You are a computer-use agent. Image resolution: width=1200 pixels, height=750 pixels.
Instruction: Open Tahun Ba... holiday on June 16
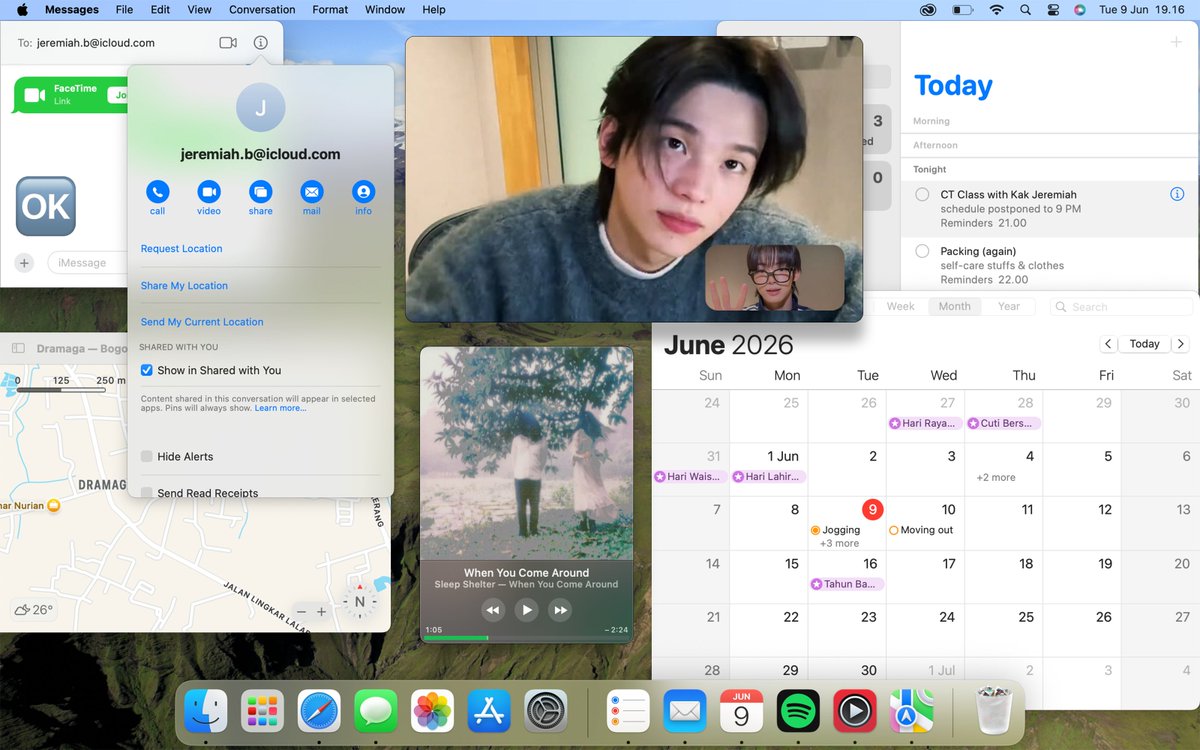tap(847, 584)
